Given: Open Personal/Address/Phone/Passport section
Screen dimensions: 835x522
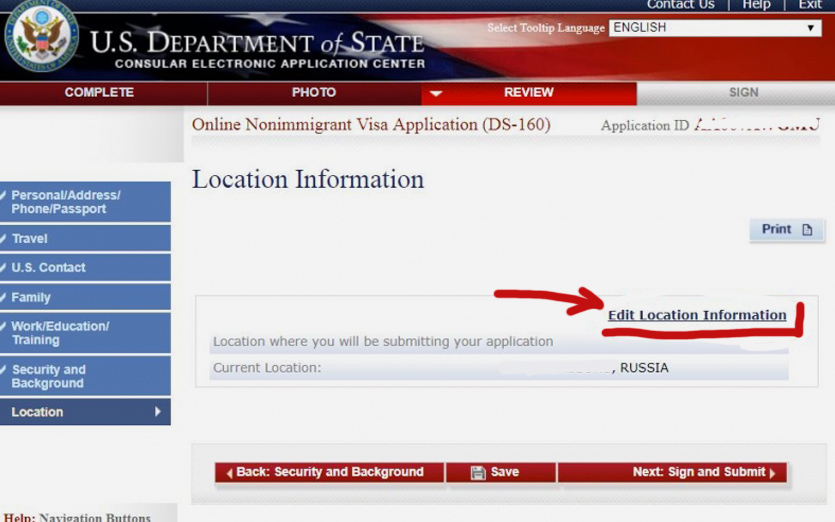Looking at the screenshot, I should pyautogui.click(x=85, y=202).
